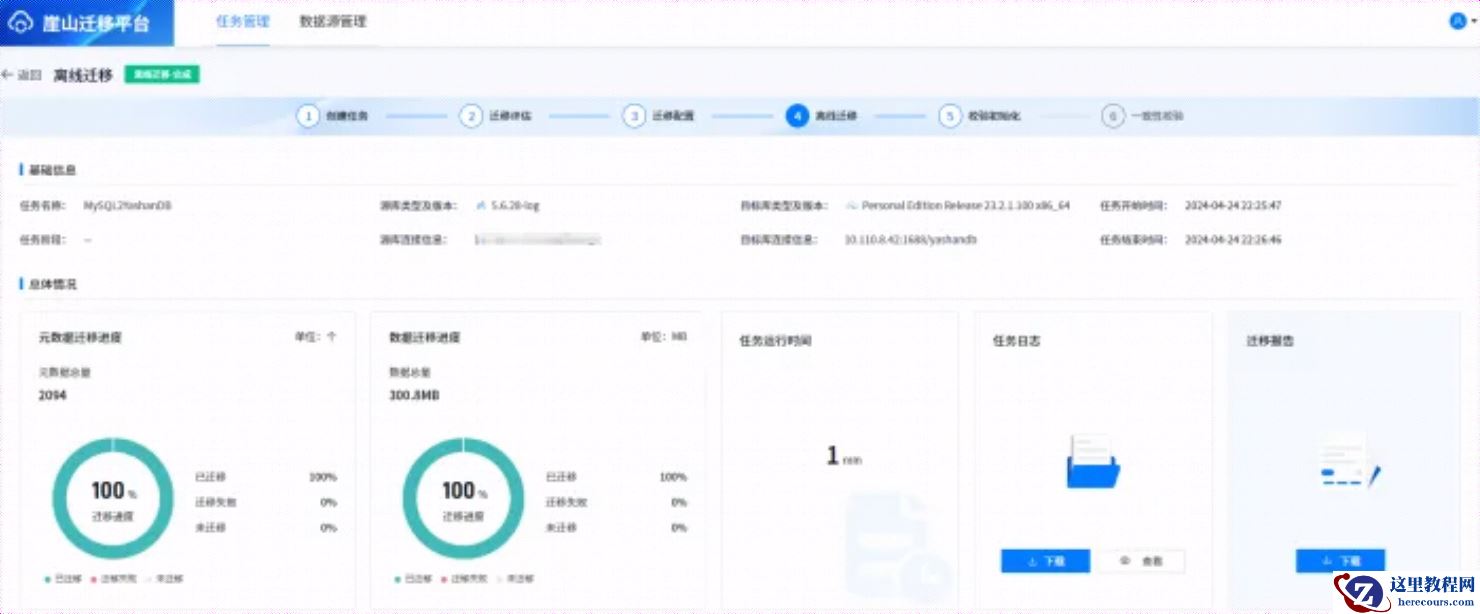Click the data migration 100% donut chart
The image size is (1480, 614).
click(x=463, y=498)
